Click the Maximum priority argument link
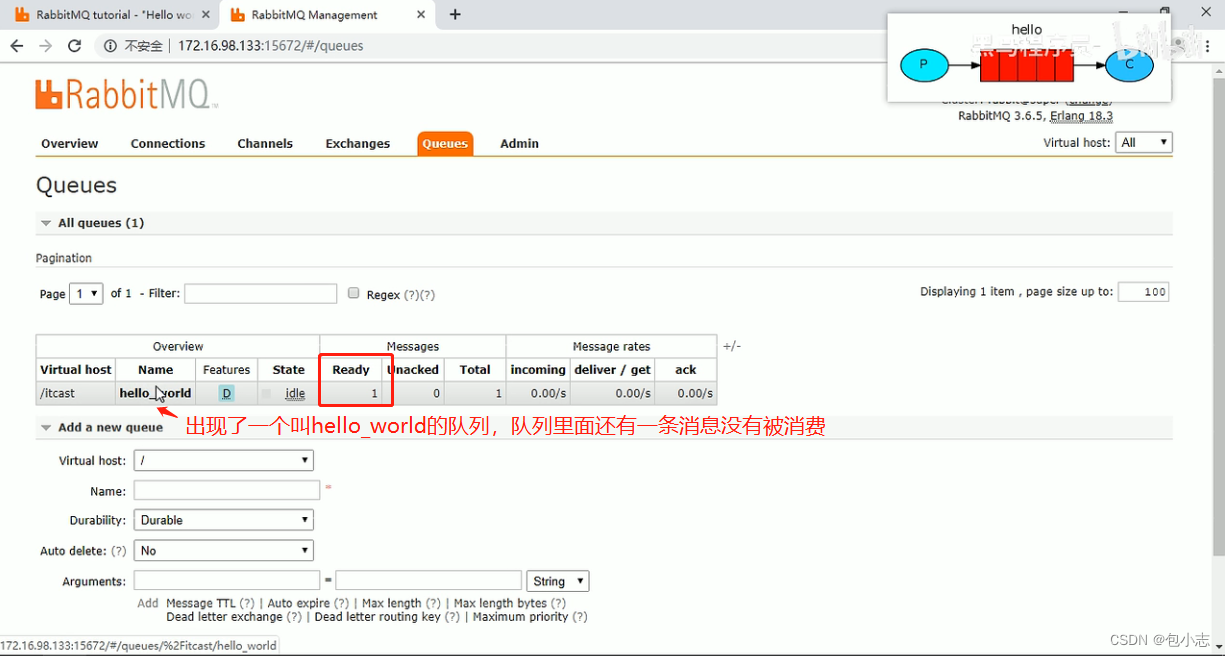 tap(521, 617)
